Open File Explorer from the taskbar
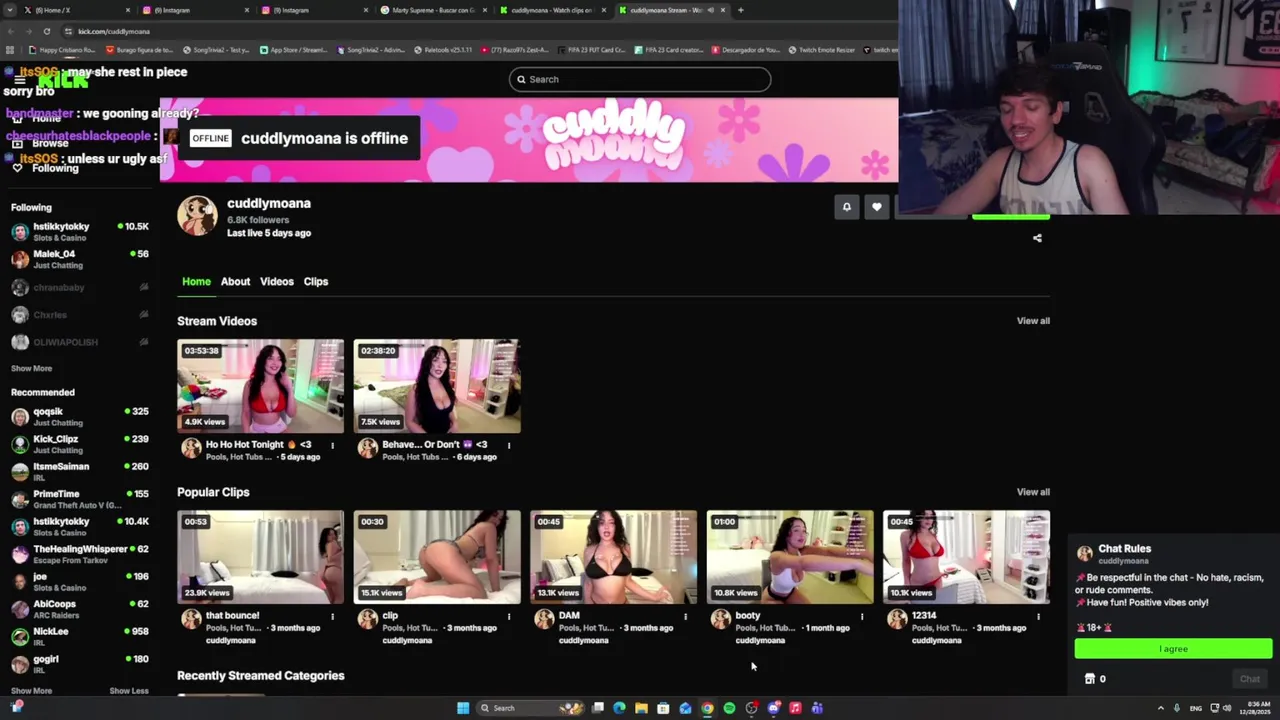The image size is (1280, 720). (x=641, y=708)
